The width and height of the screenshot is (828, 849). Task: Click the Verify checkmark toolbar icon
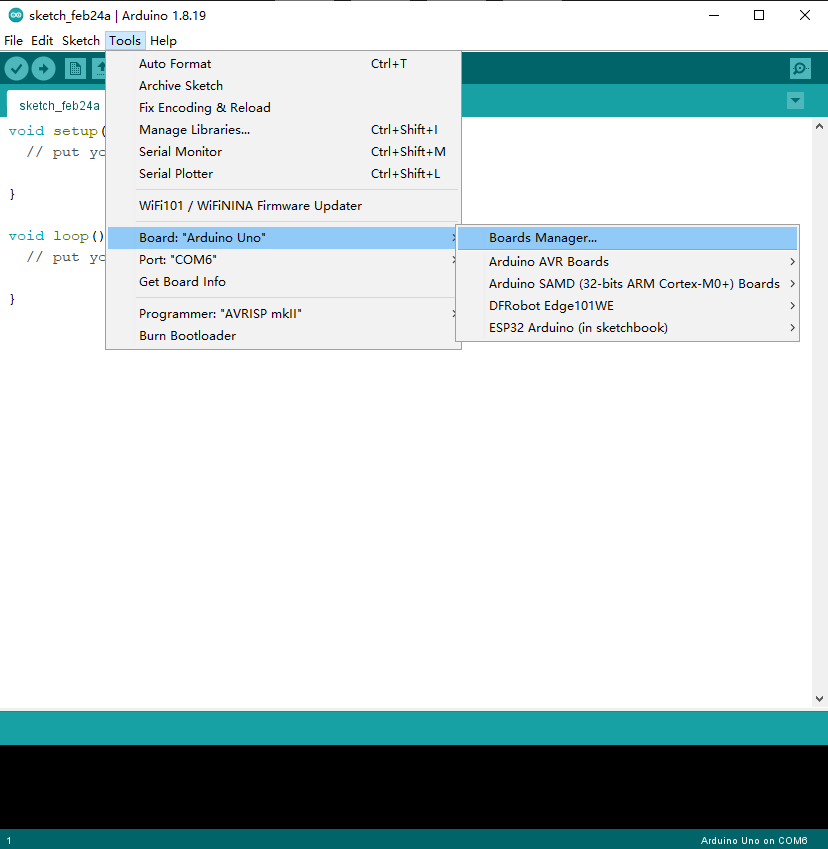(16, 69)
